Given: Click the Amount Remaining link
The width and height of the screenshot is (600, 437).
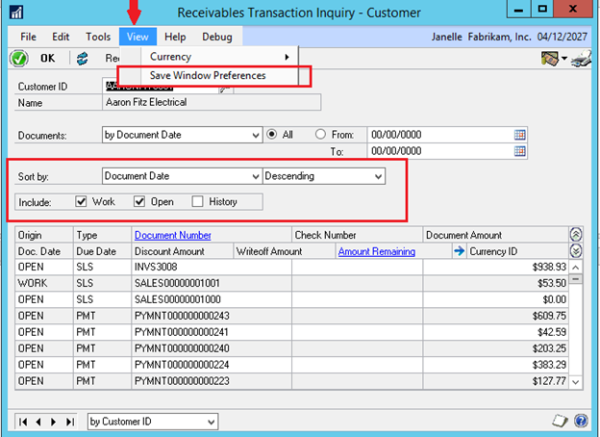Looking at the screenshot, I should tap(376, 251).
